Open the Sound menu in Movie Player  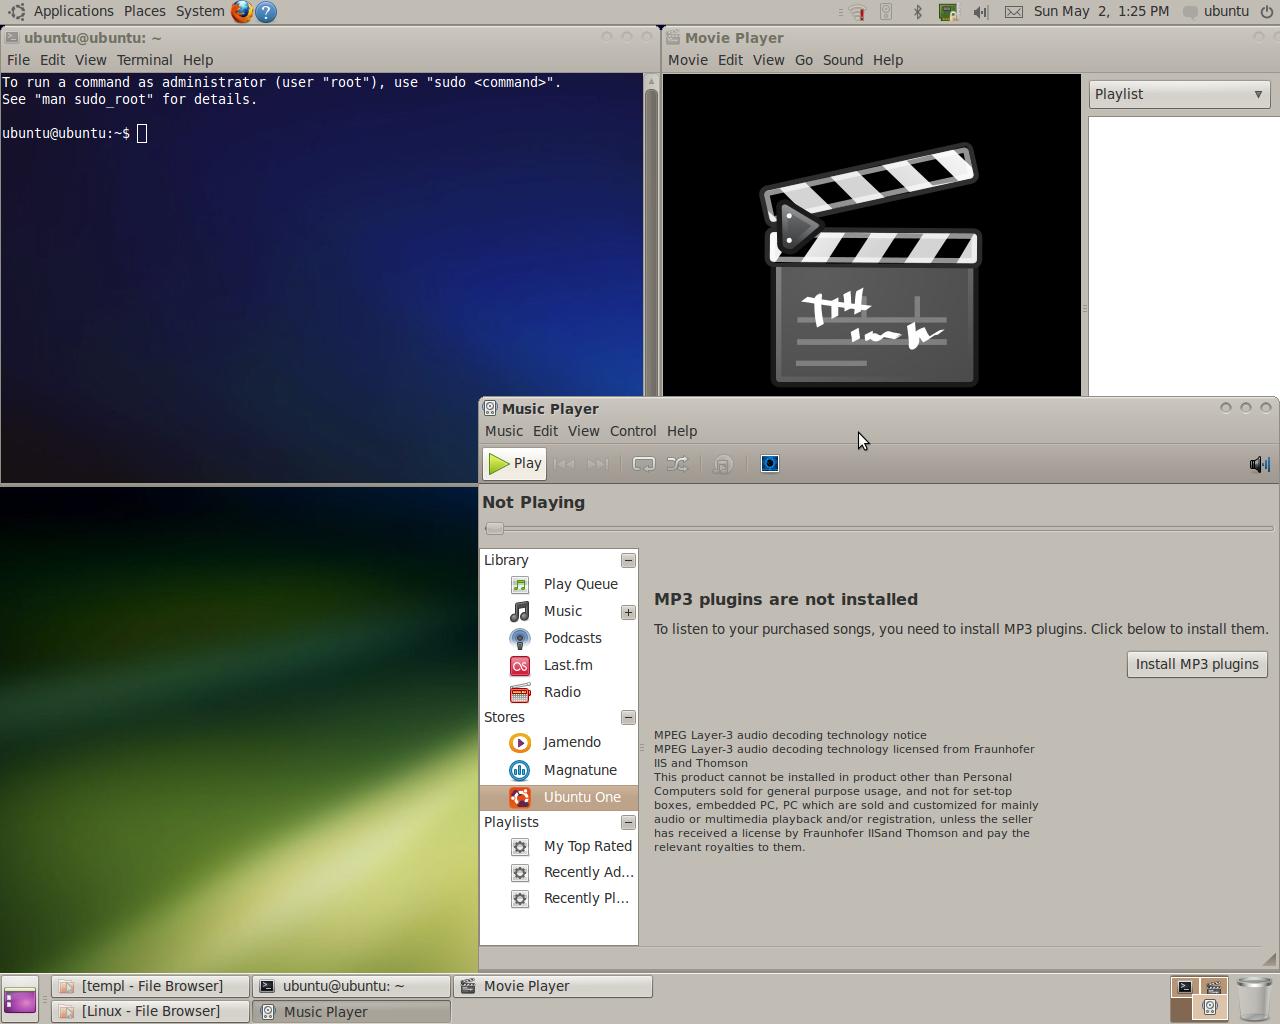coord(843,60)
